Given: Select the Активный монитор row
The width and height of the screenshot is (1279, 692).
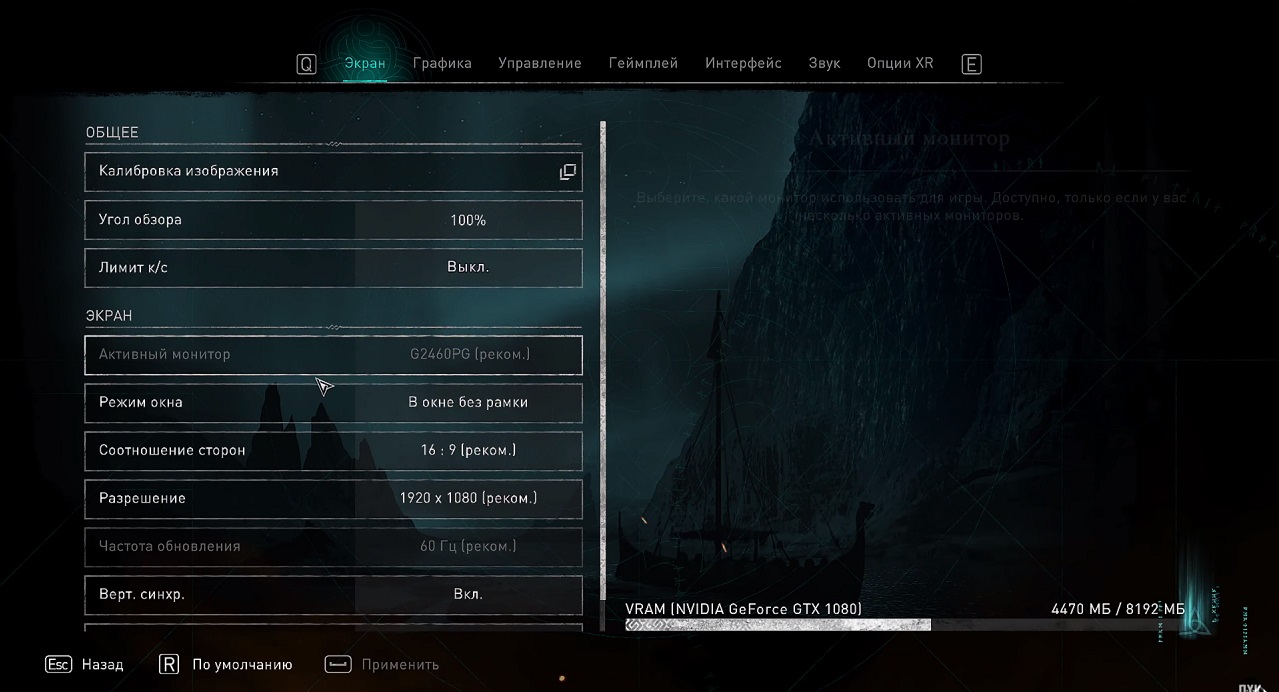Looking at the screenshot, I should pos(333,355).
